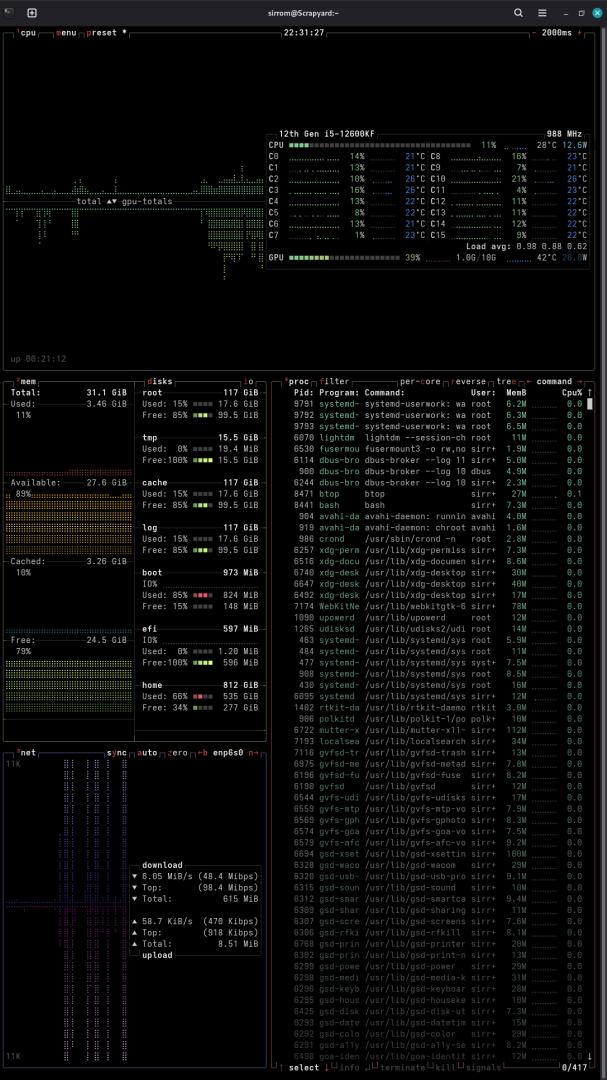Click the process filter field
This screenshot has height=1080, width=607.
click(335, 381)
